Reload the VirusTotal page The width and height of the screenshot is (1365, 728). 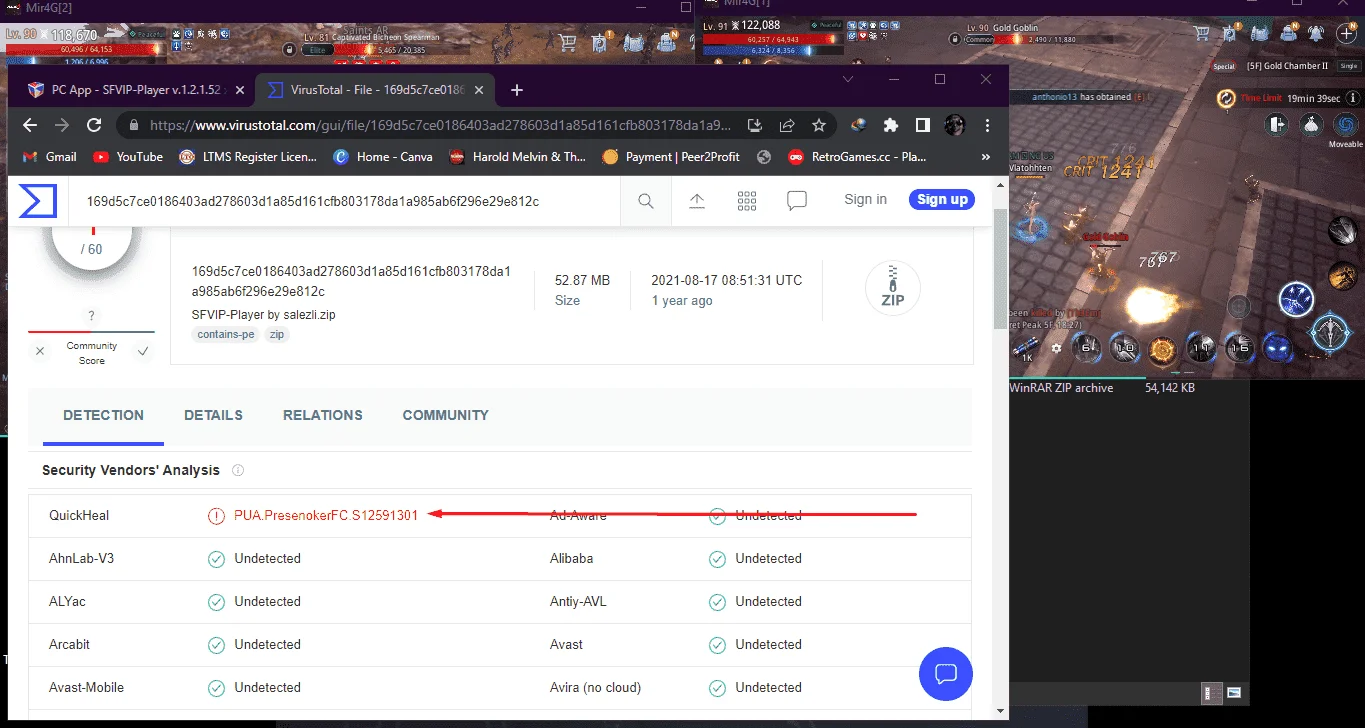[x=94, y=125]
